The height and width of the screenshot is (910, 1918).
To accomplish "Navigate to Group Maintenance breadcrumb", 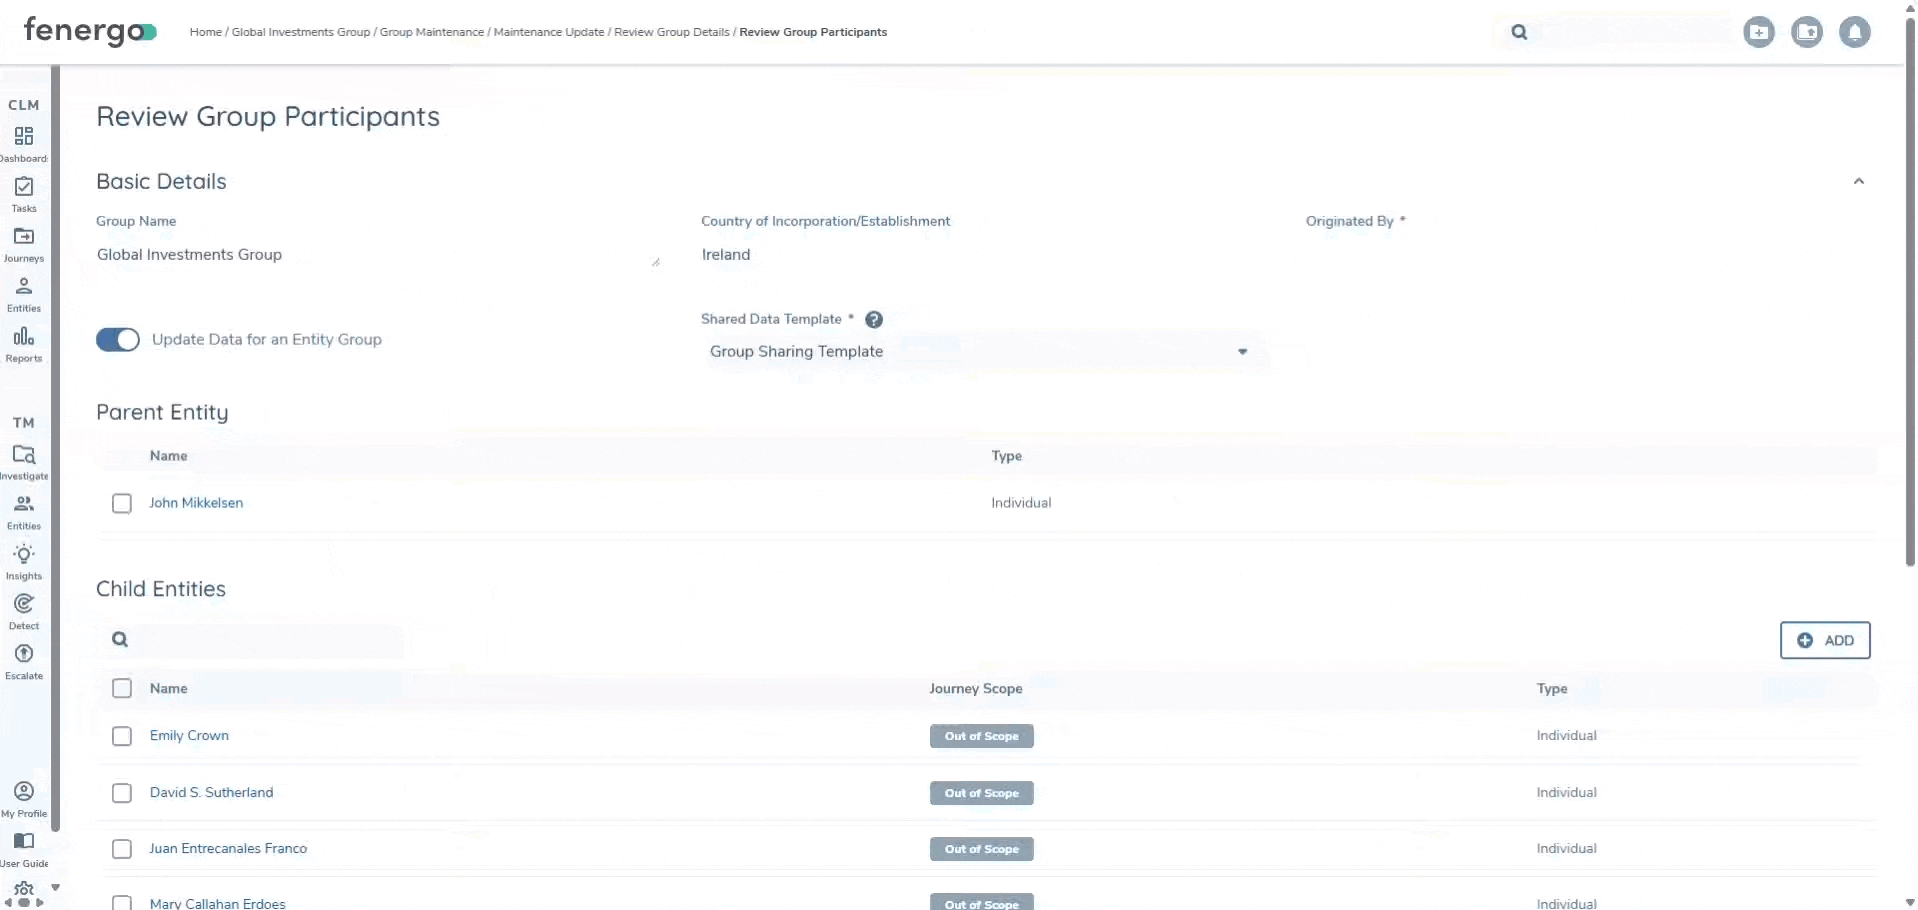I will point(431,32).
